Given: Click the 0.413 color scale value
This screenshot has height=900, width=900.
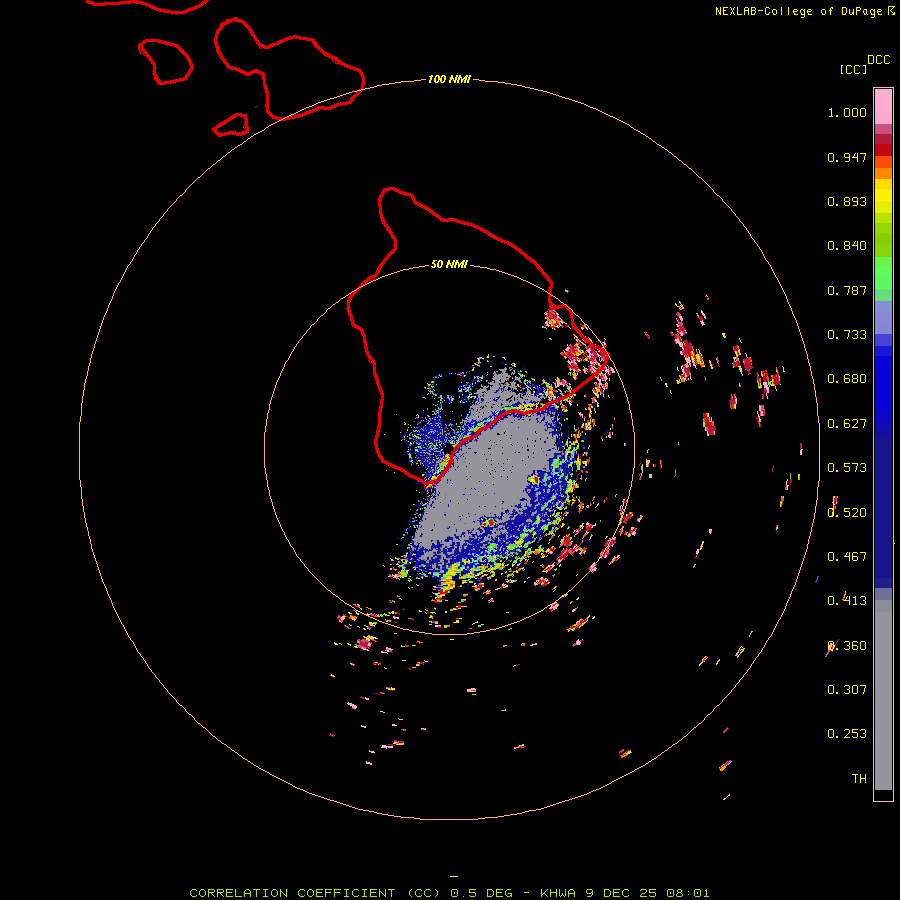Looking at the screenshot, I should click(x=847, y=601).
